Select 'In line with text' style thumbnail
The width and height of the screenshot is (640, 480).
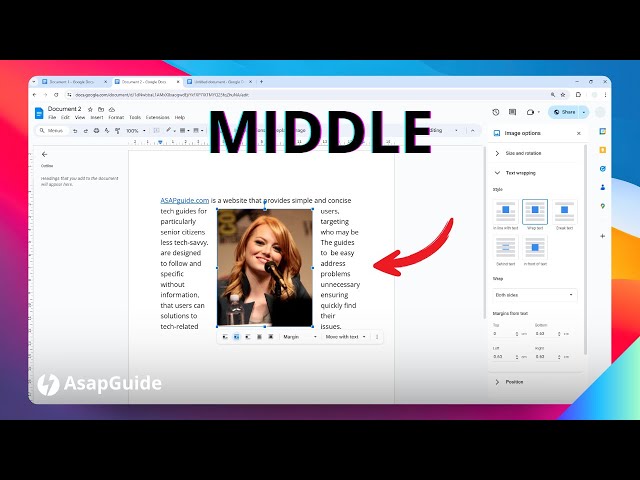pos(505,211)
